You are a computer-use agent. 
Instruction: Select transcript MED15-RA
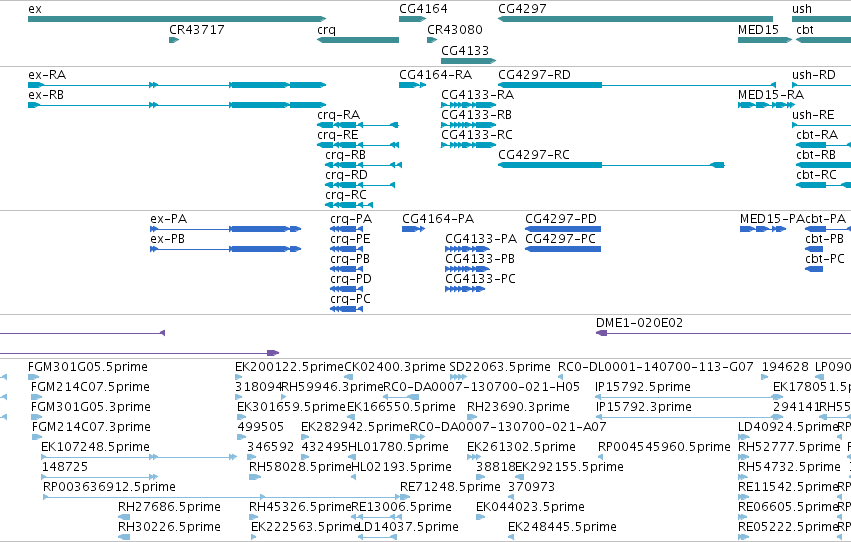coord(766,105)
